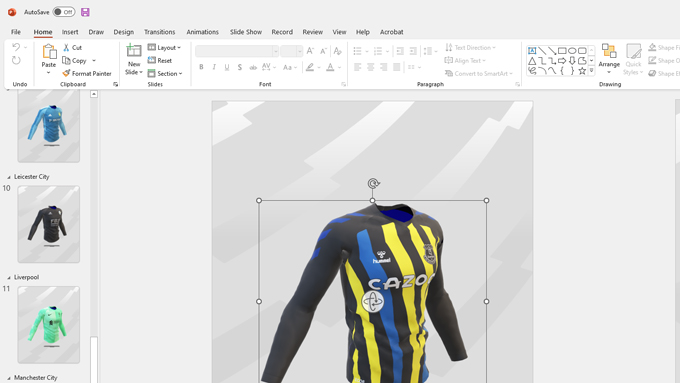The image size is (680, 383).
Task: Click the Undo arrow icon
Action: 16,47
